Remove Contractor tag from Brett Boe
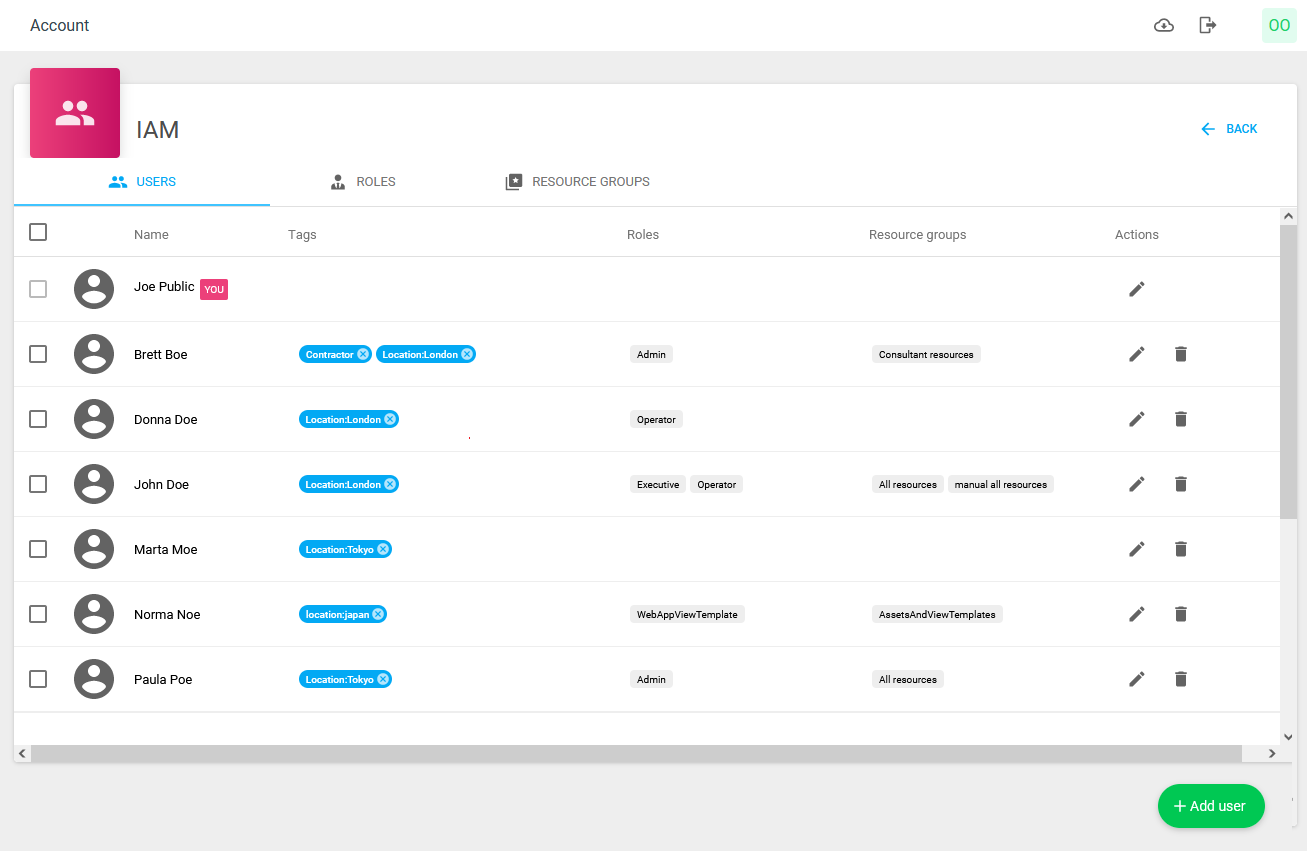This screenshot has height=851, width=1309. tap(363, 354)
